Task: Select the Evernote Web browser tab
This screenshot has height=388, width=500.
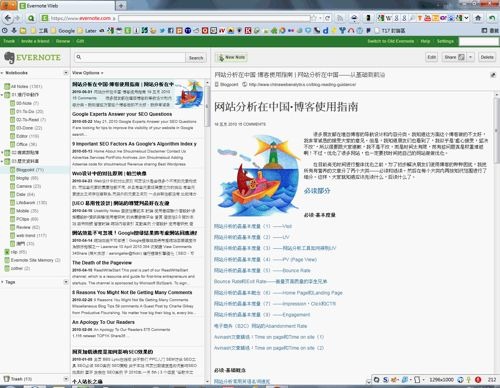Action: [66, 6]
